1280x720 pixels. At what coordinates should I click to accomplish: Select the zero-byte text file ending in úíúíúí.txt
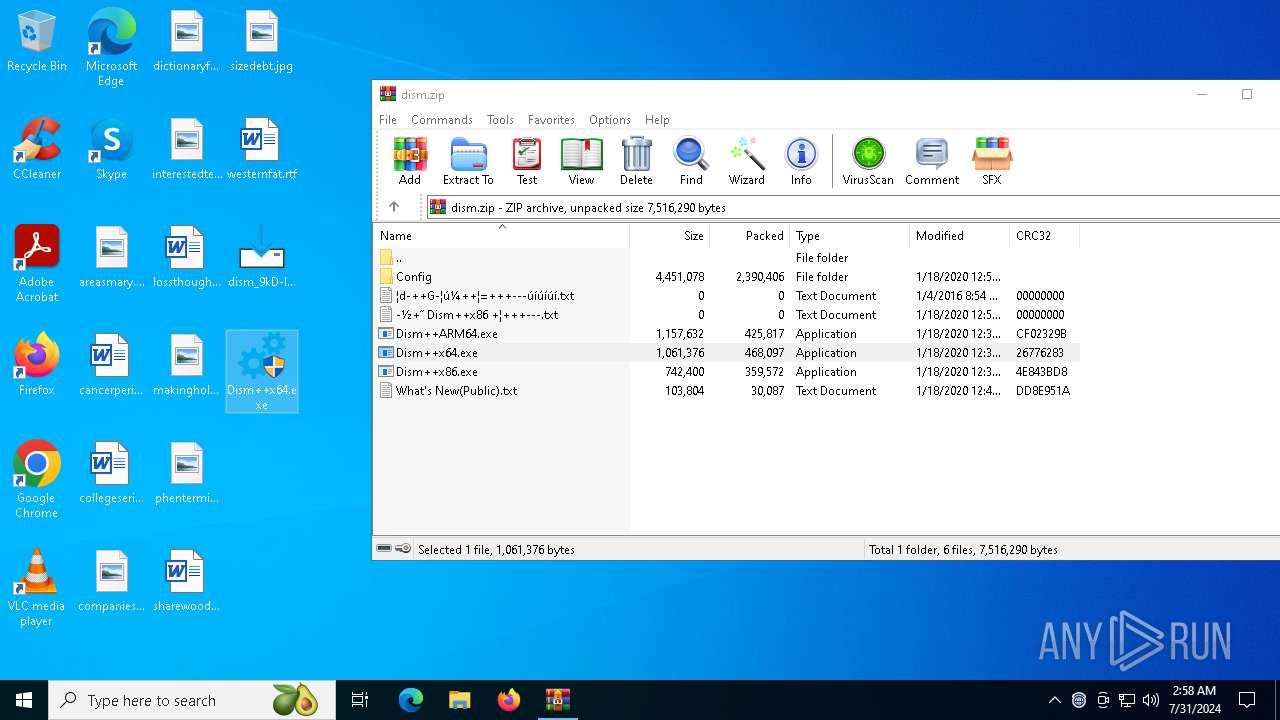(x=728, y=296)
